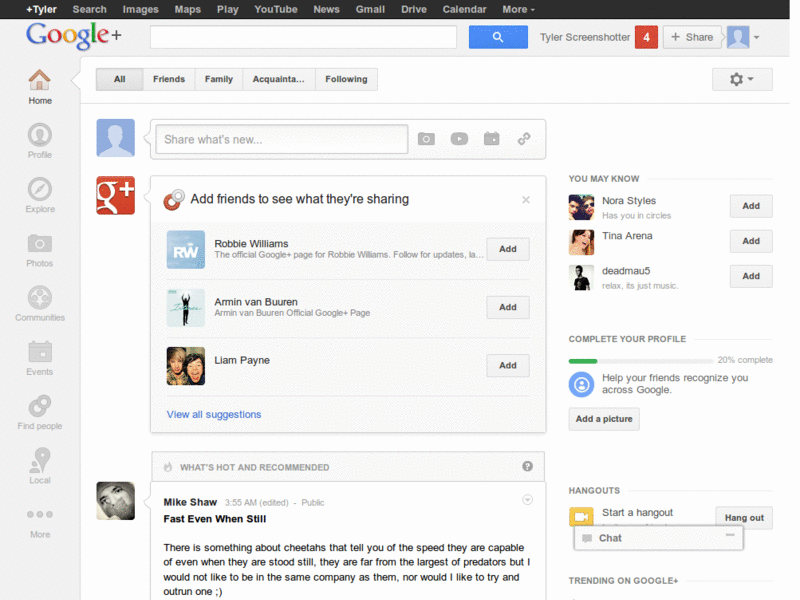Open the settings gear dropdown
This screenshot has height=600, width=800.
(742, 80)
